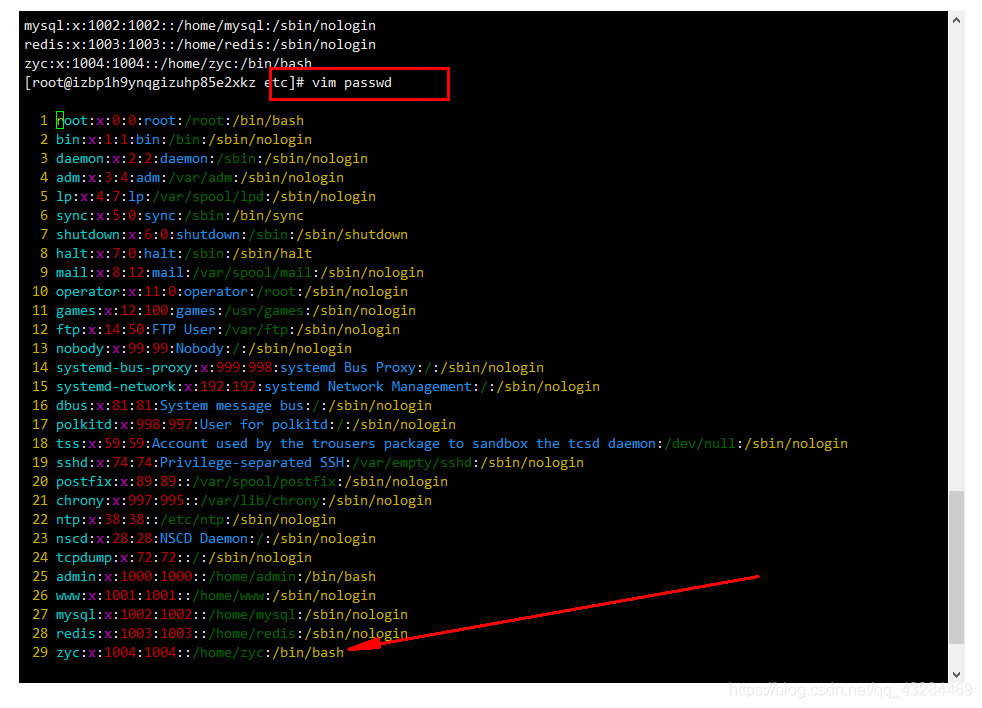Select the daemon:x:2:2 line
The width and height of the screenshot is (982, 708).
[212, 159]
